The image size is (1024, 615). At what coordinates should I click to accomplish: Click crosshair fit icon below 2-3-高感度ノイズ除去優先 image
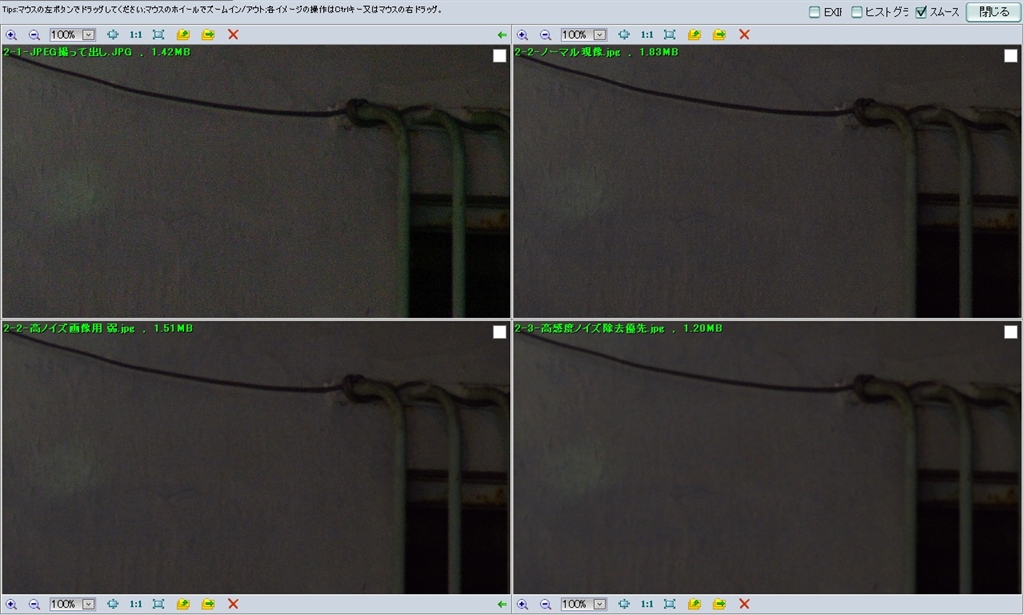[624, 604]
